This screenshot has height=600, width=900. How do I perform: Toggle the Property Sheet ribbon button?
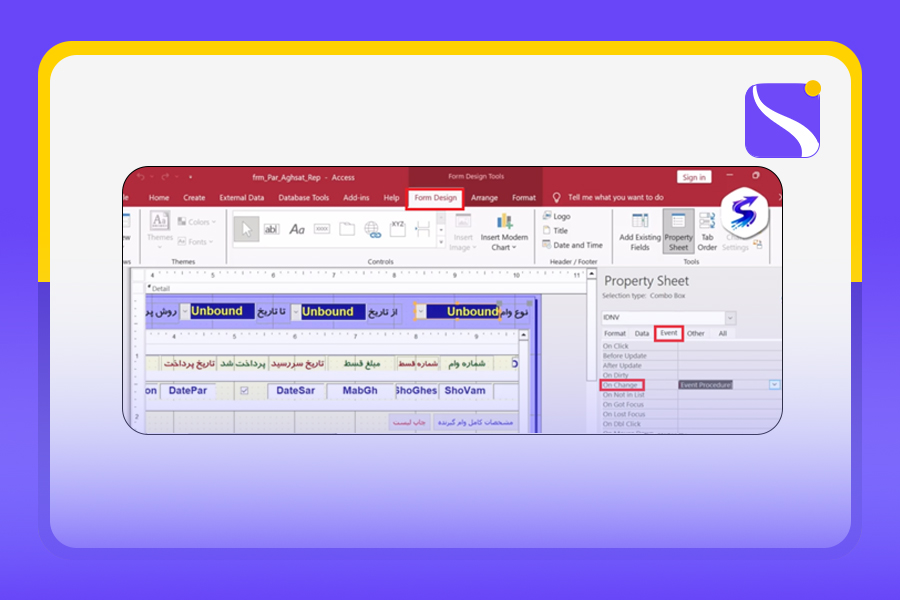(x=678, y=231)
